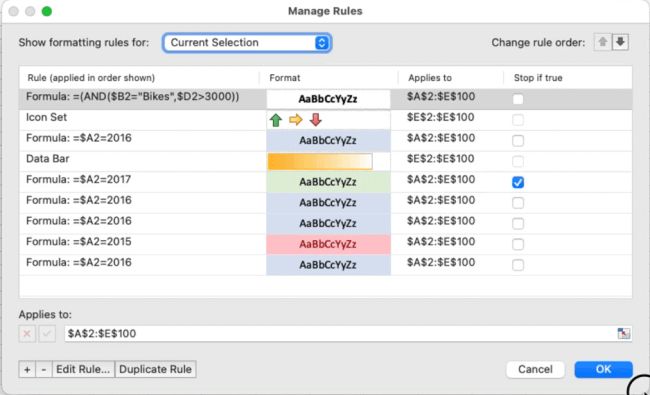Open Current Selection dropdown
The width and height of the screenshot is (650, 395).
click(247, 43)
